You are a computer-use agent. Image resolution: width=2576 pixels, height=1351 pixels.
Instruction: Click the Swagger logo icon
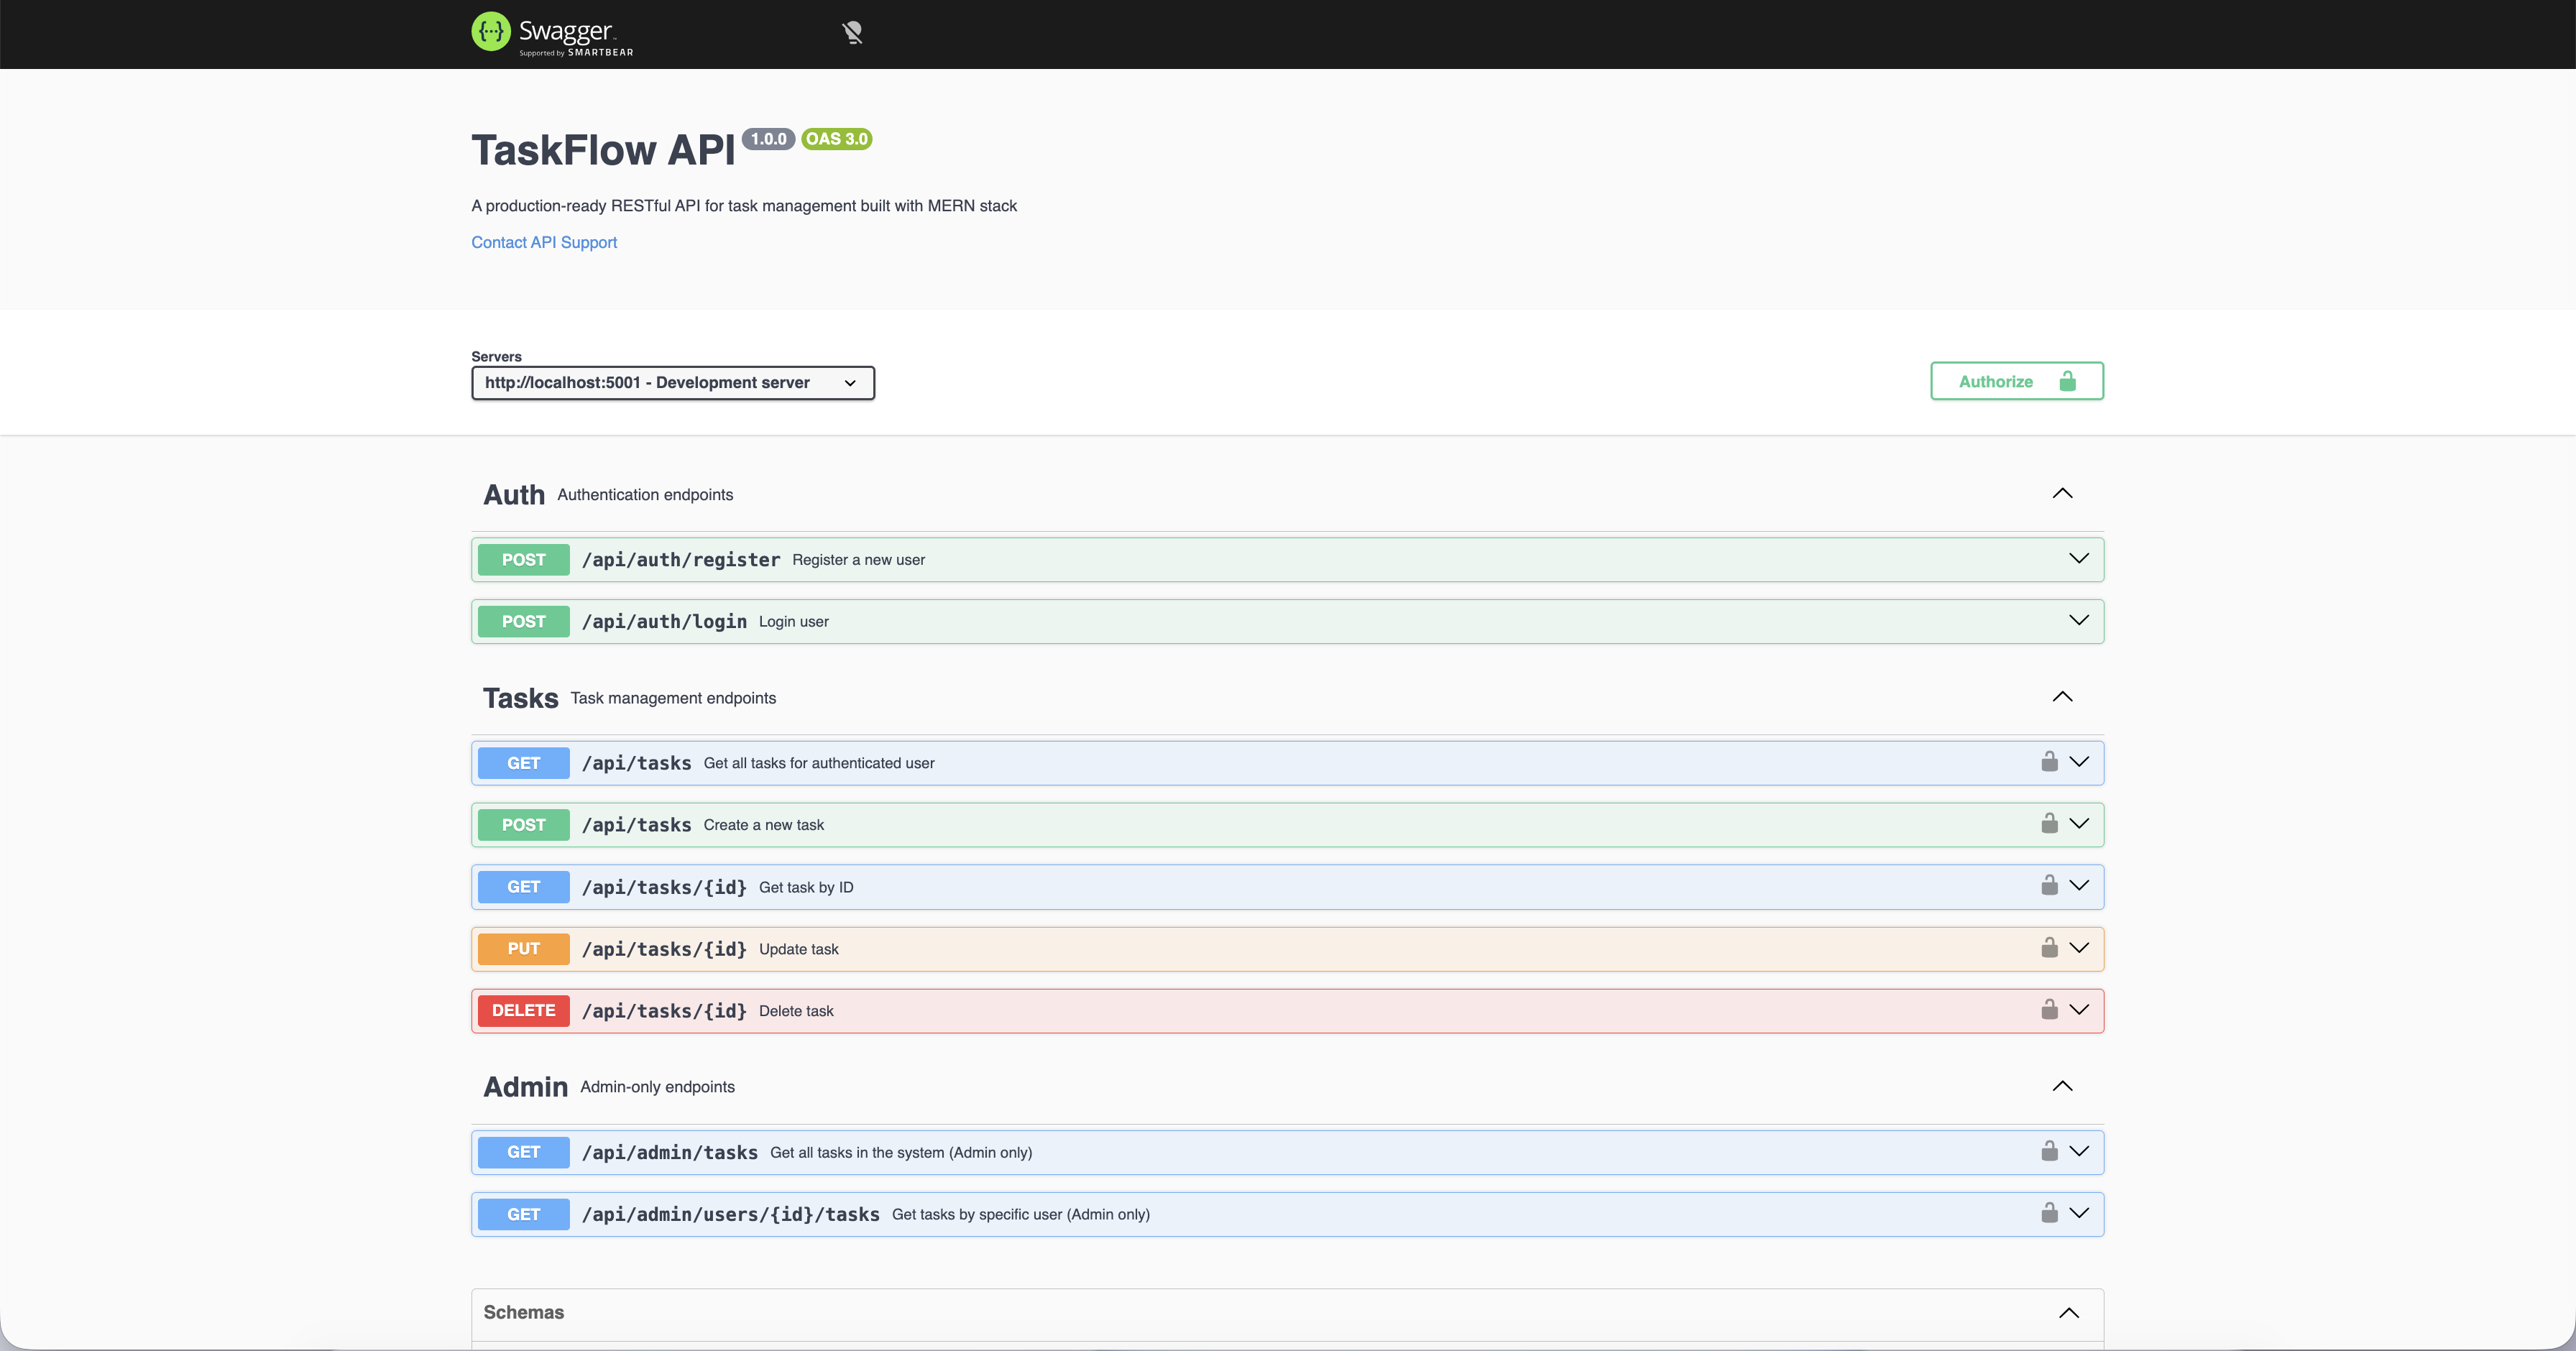(490, 32)
